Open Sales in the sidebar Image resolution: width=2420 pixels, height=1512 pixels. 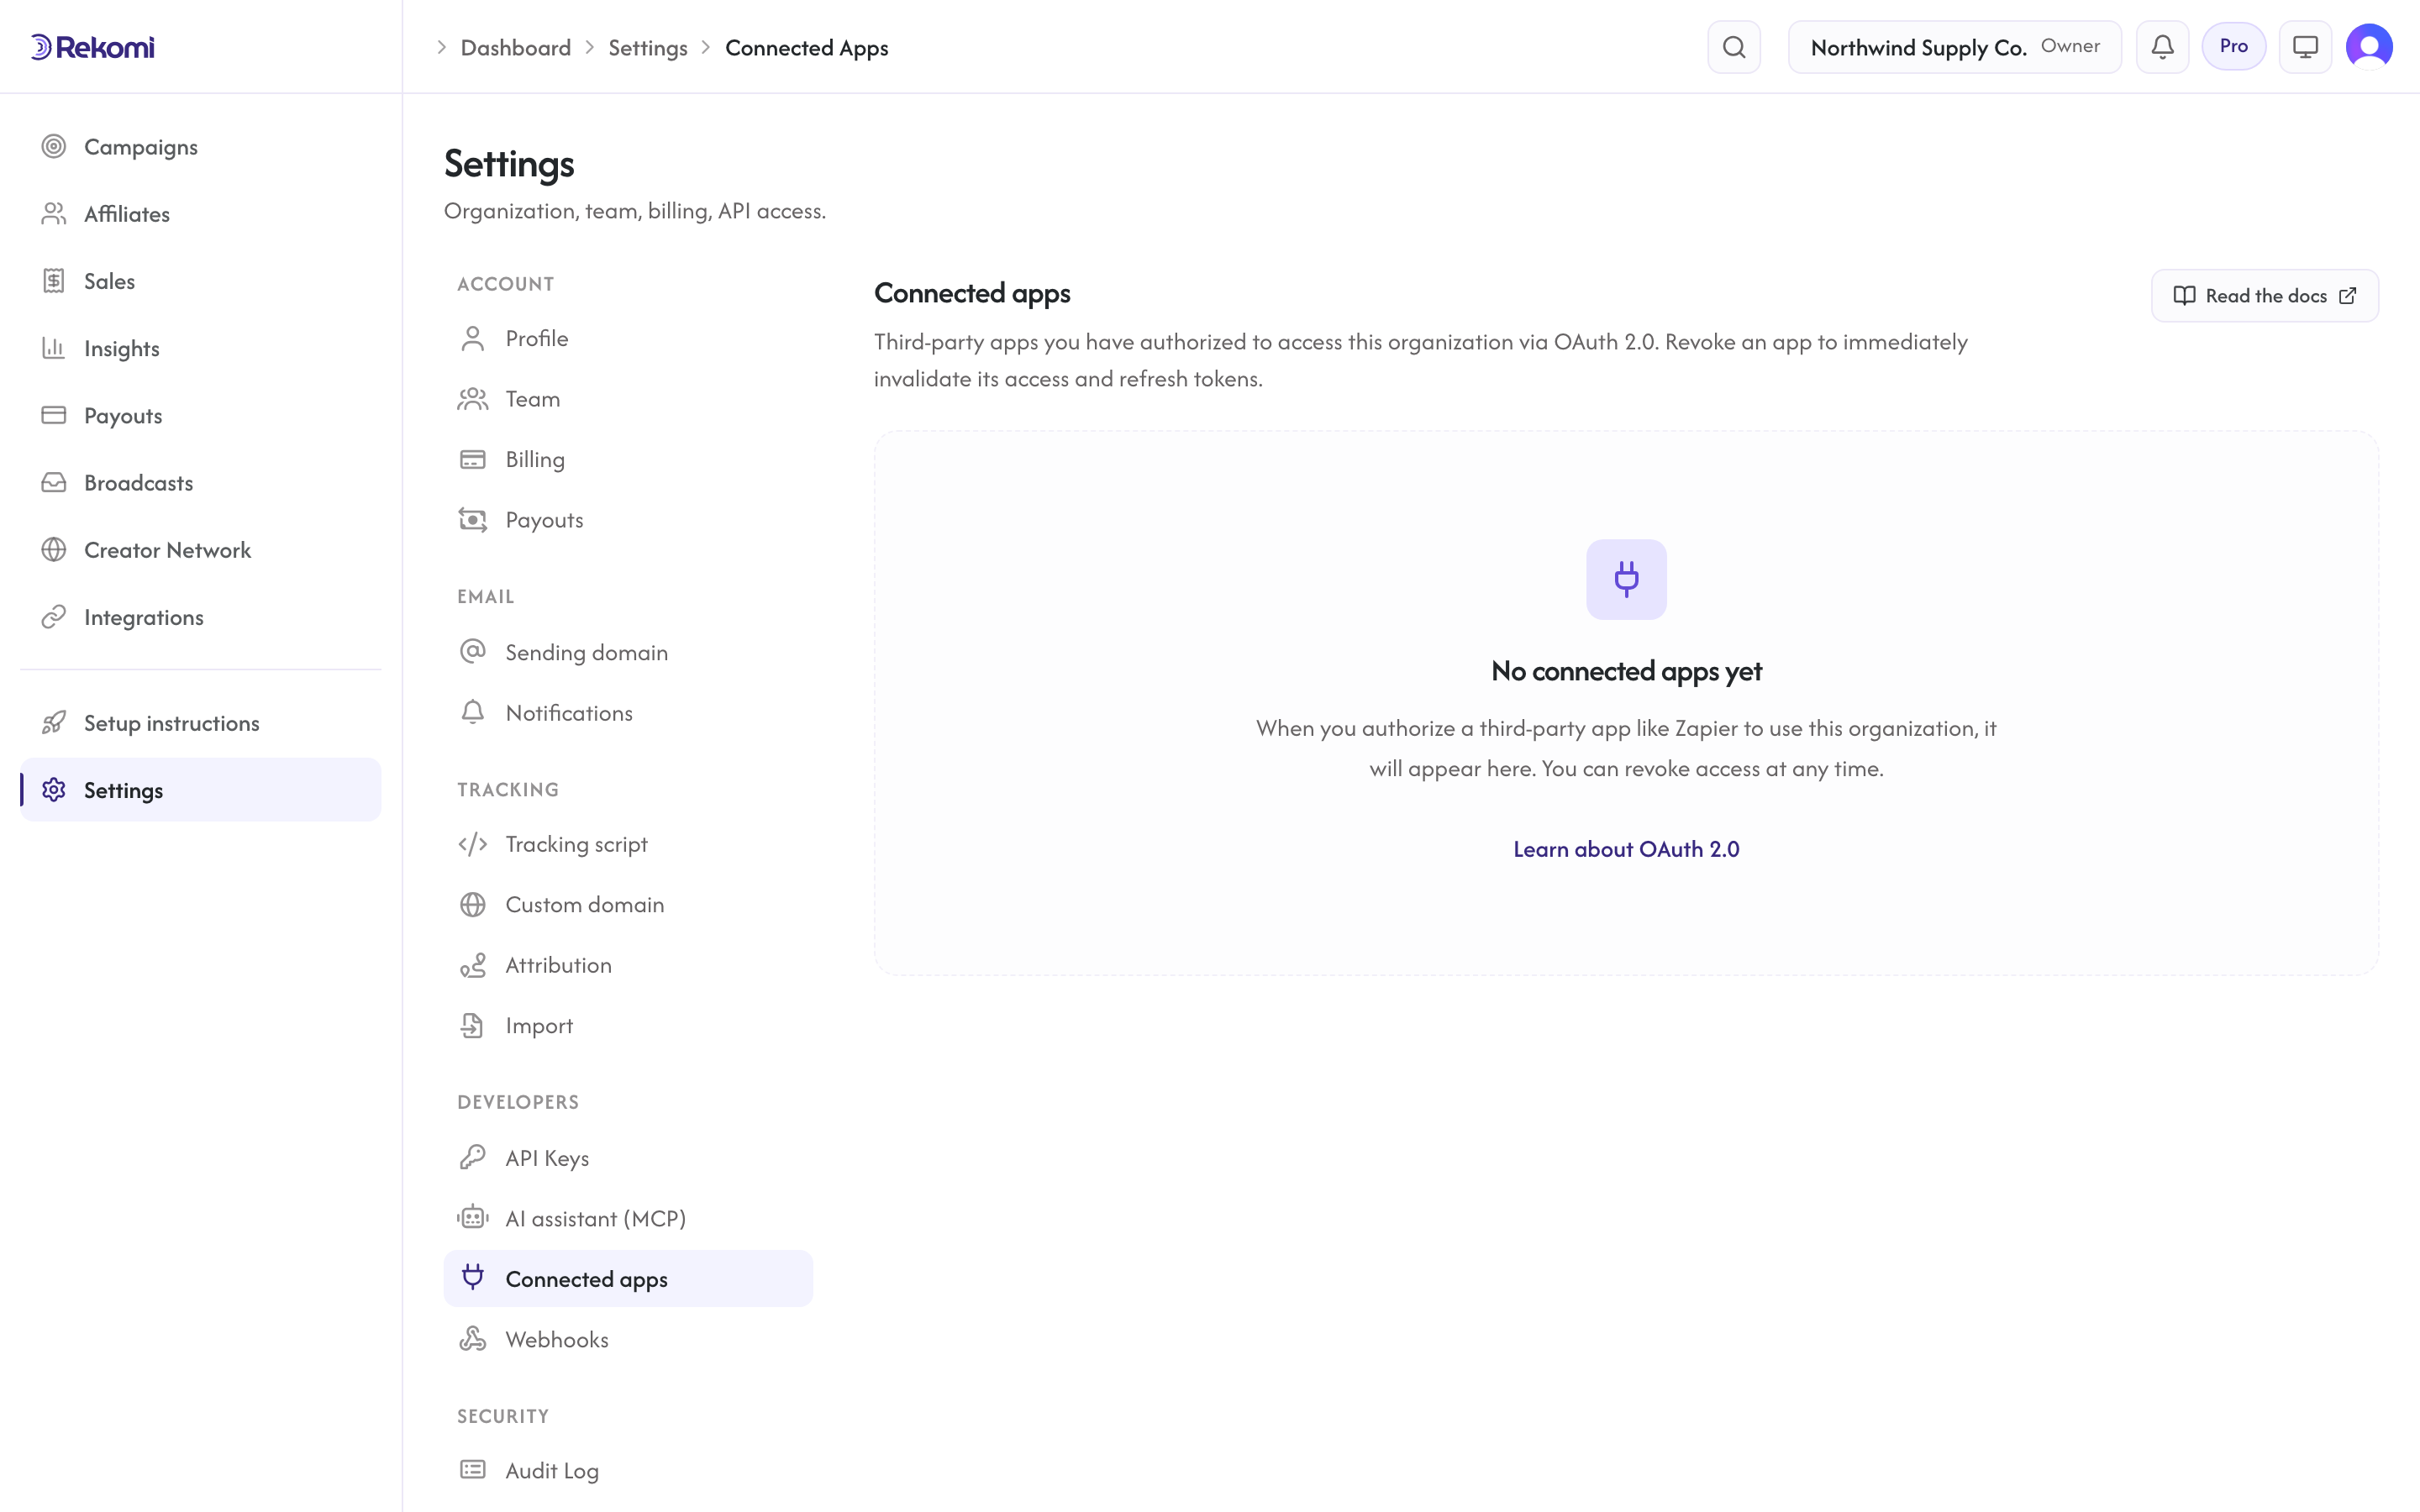pos(200,281)
